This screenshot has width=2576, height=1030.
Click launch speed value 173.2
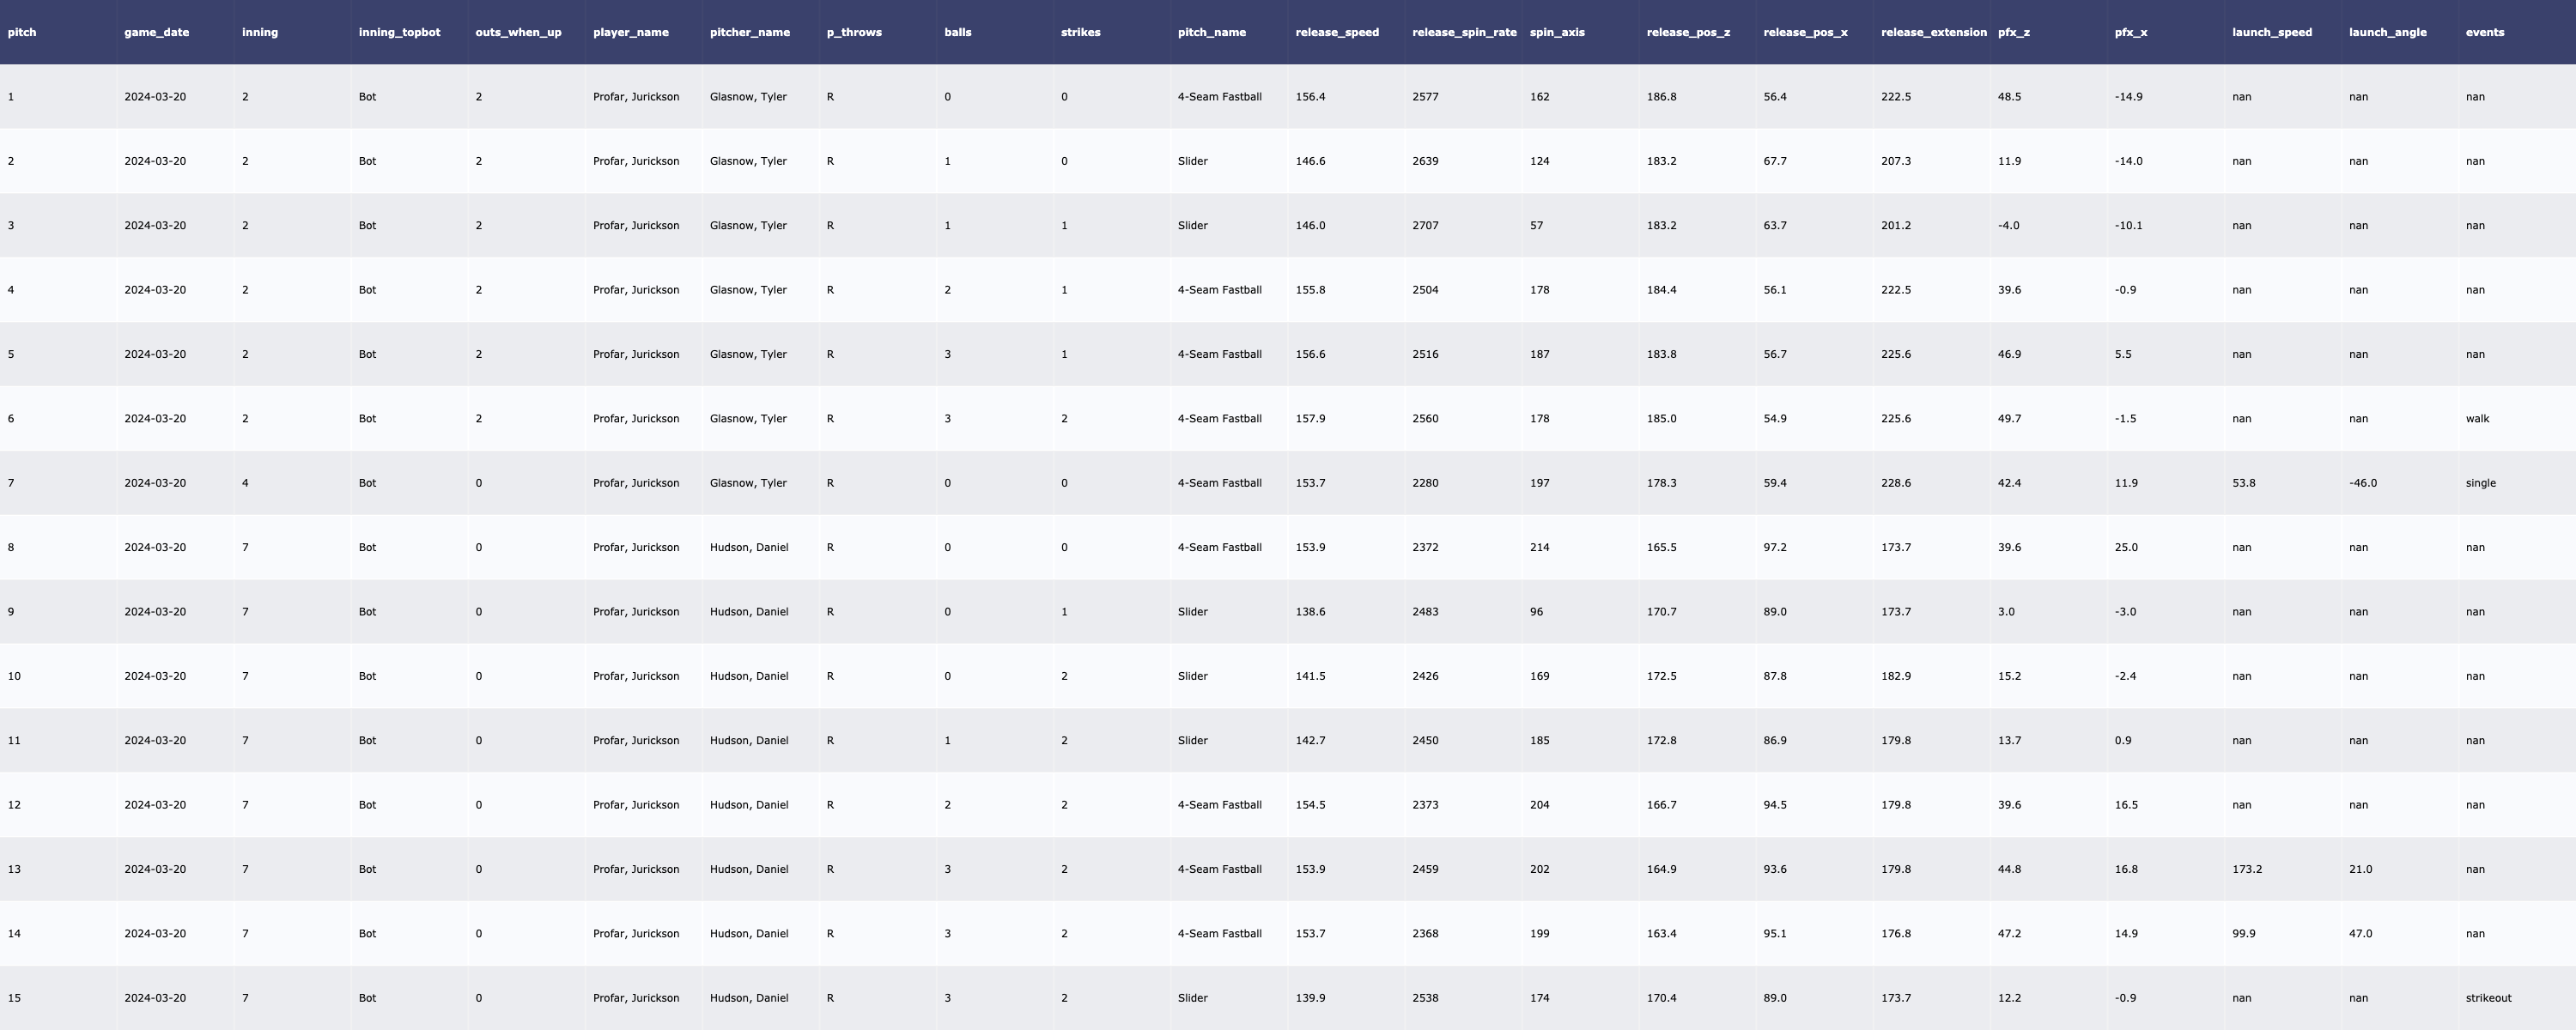2246,869
